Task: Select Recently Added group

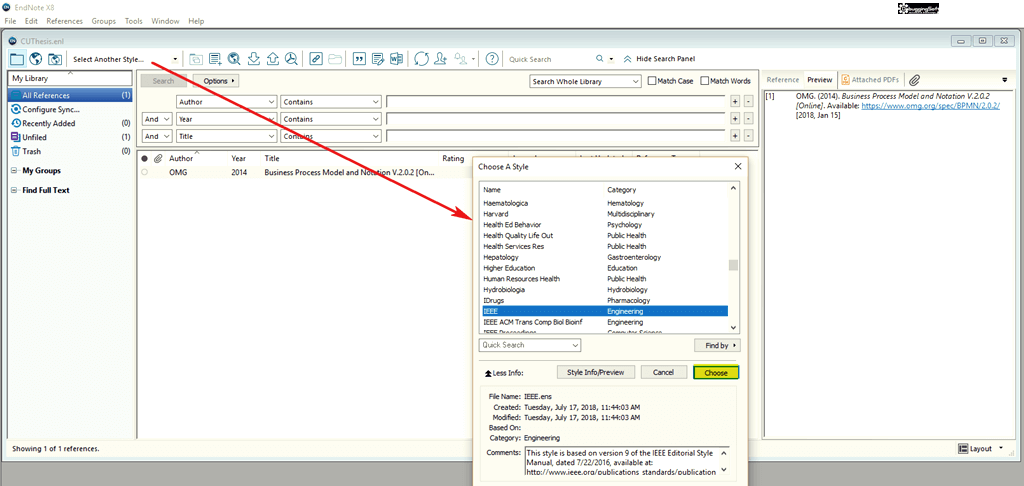Action: pos(71,123)
